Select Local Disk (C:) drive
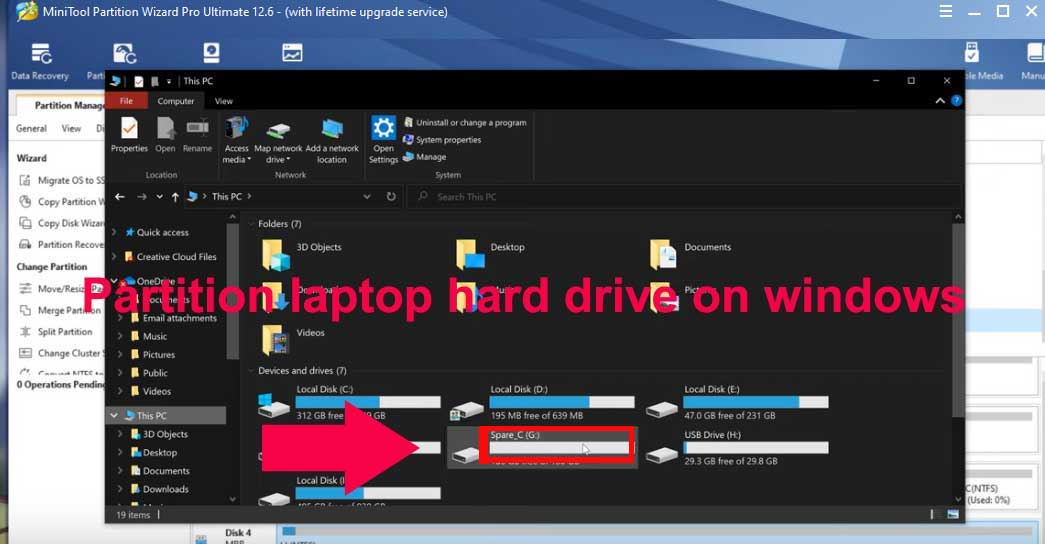This screenshot has height=544, width=1045. pos(349,403)
